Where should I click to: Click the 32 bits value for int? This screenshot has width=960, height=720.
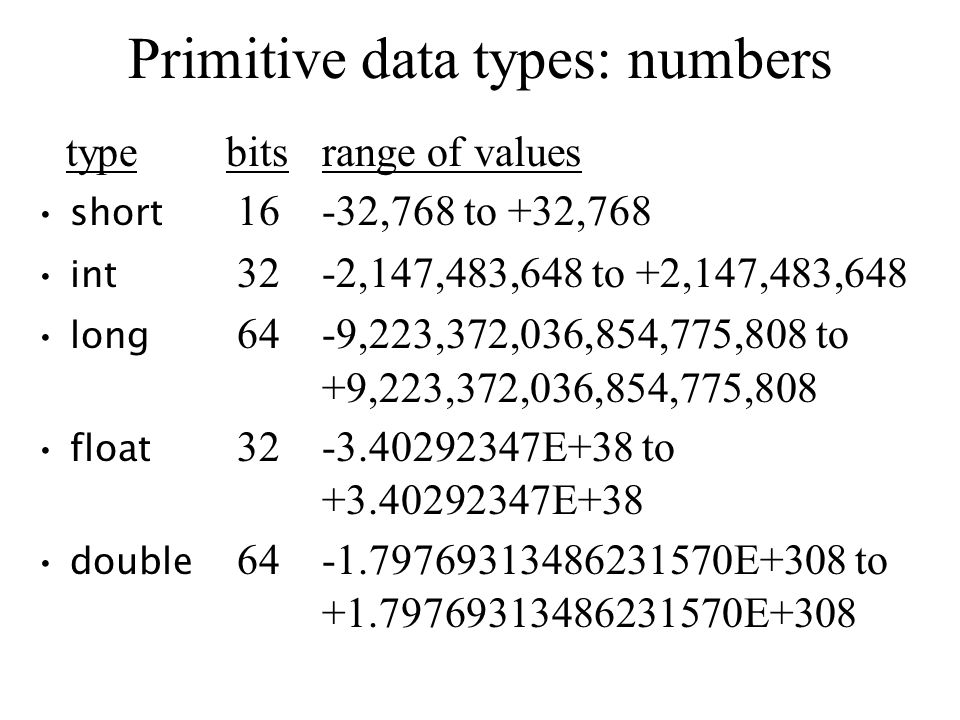pos(258,273)
